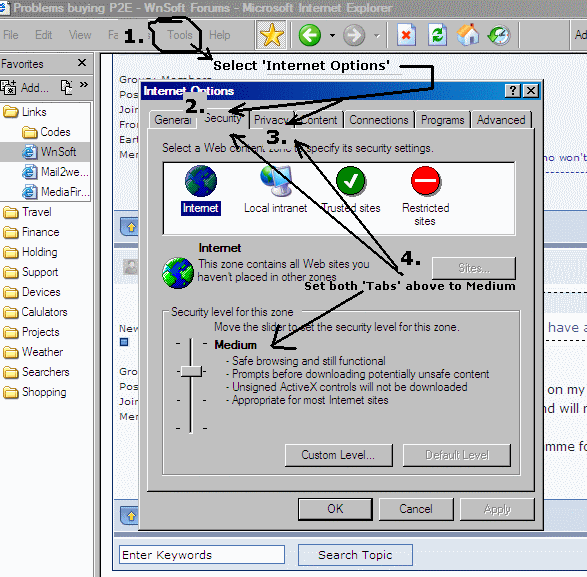Click the Enter Keywords search field
This screenshot has width=587, height=577.
click(x=202, y=555)
